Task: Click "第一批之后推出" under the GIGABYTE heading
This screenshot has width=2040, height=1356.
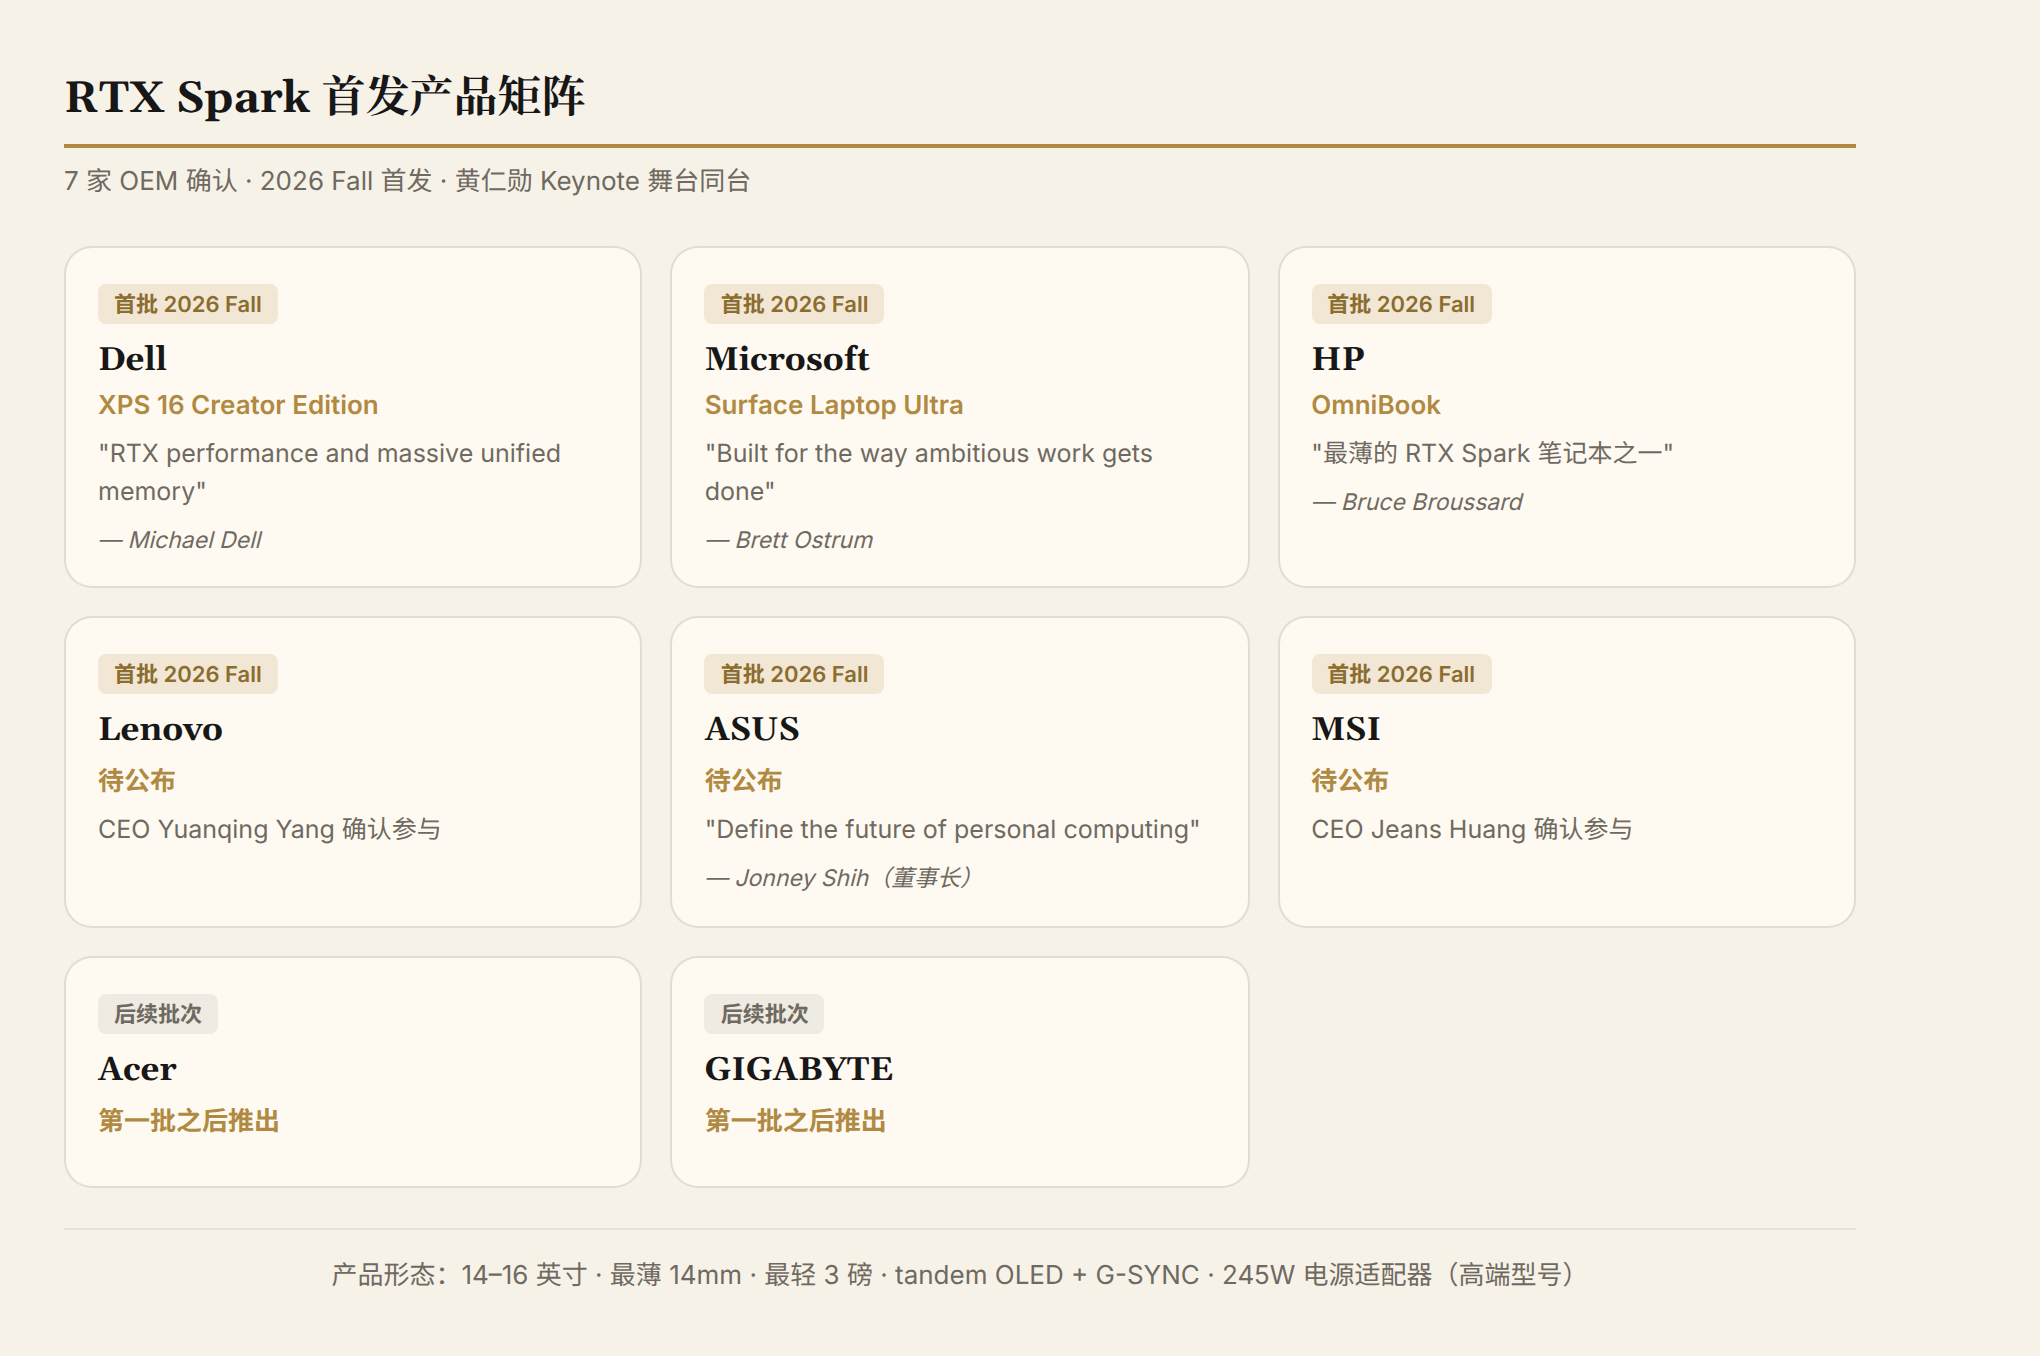Action: coord(795,1120)
